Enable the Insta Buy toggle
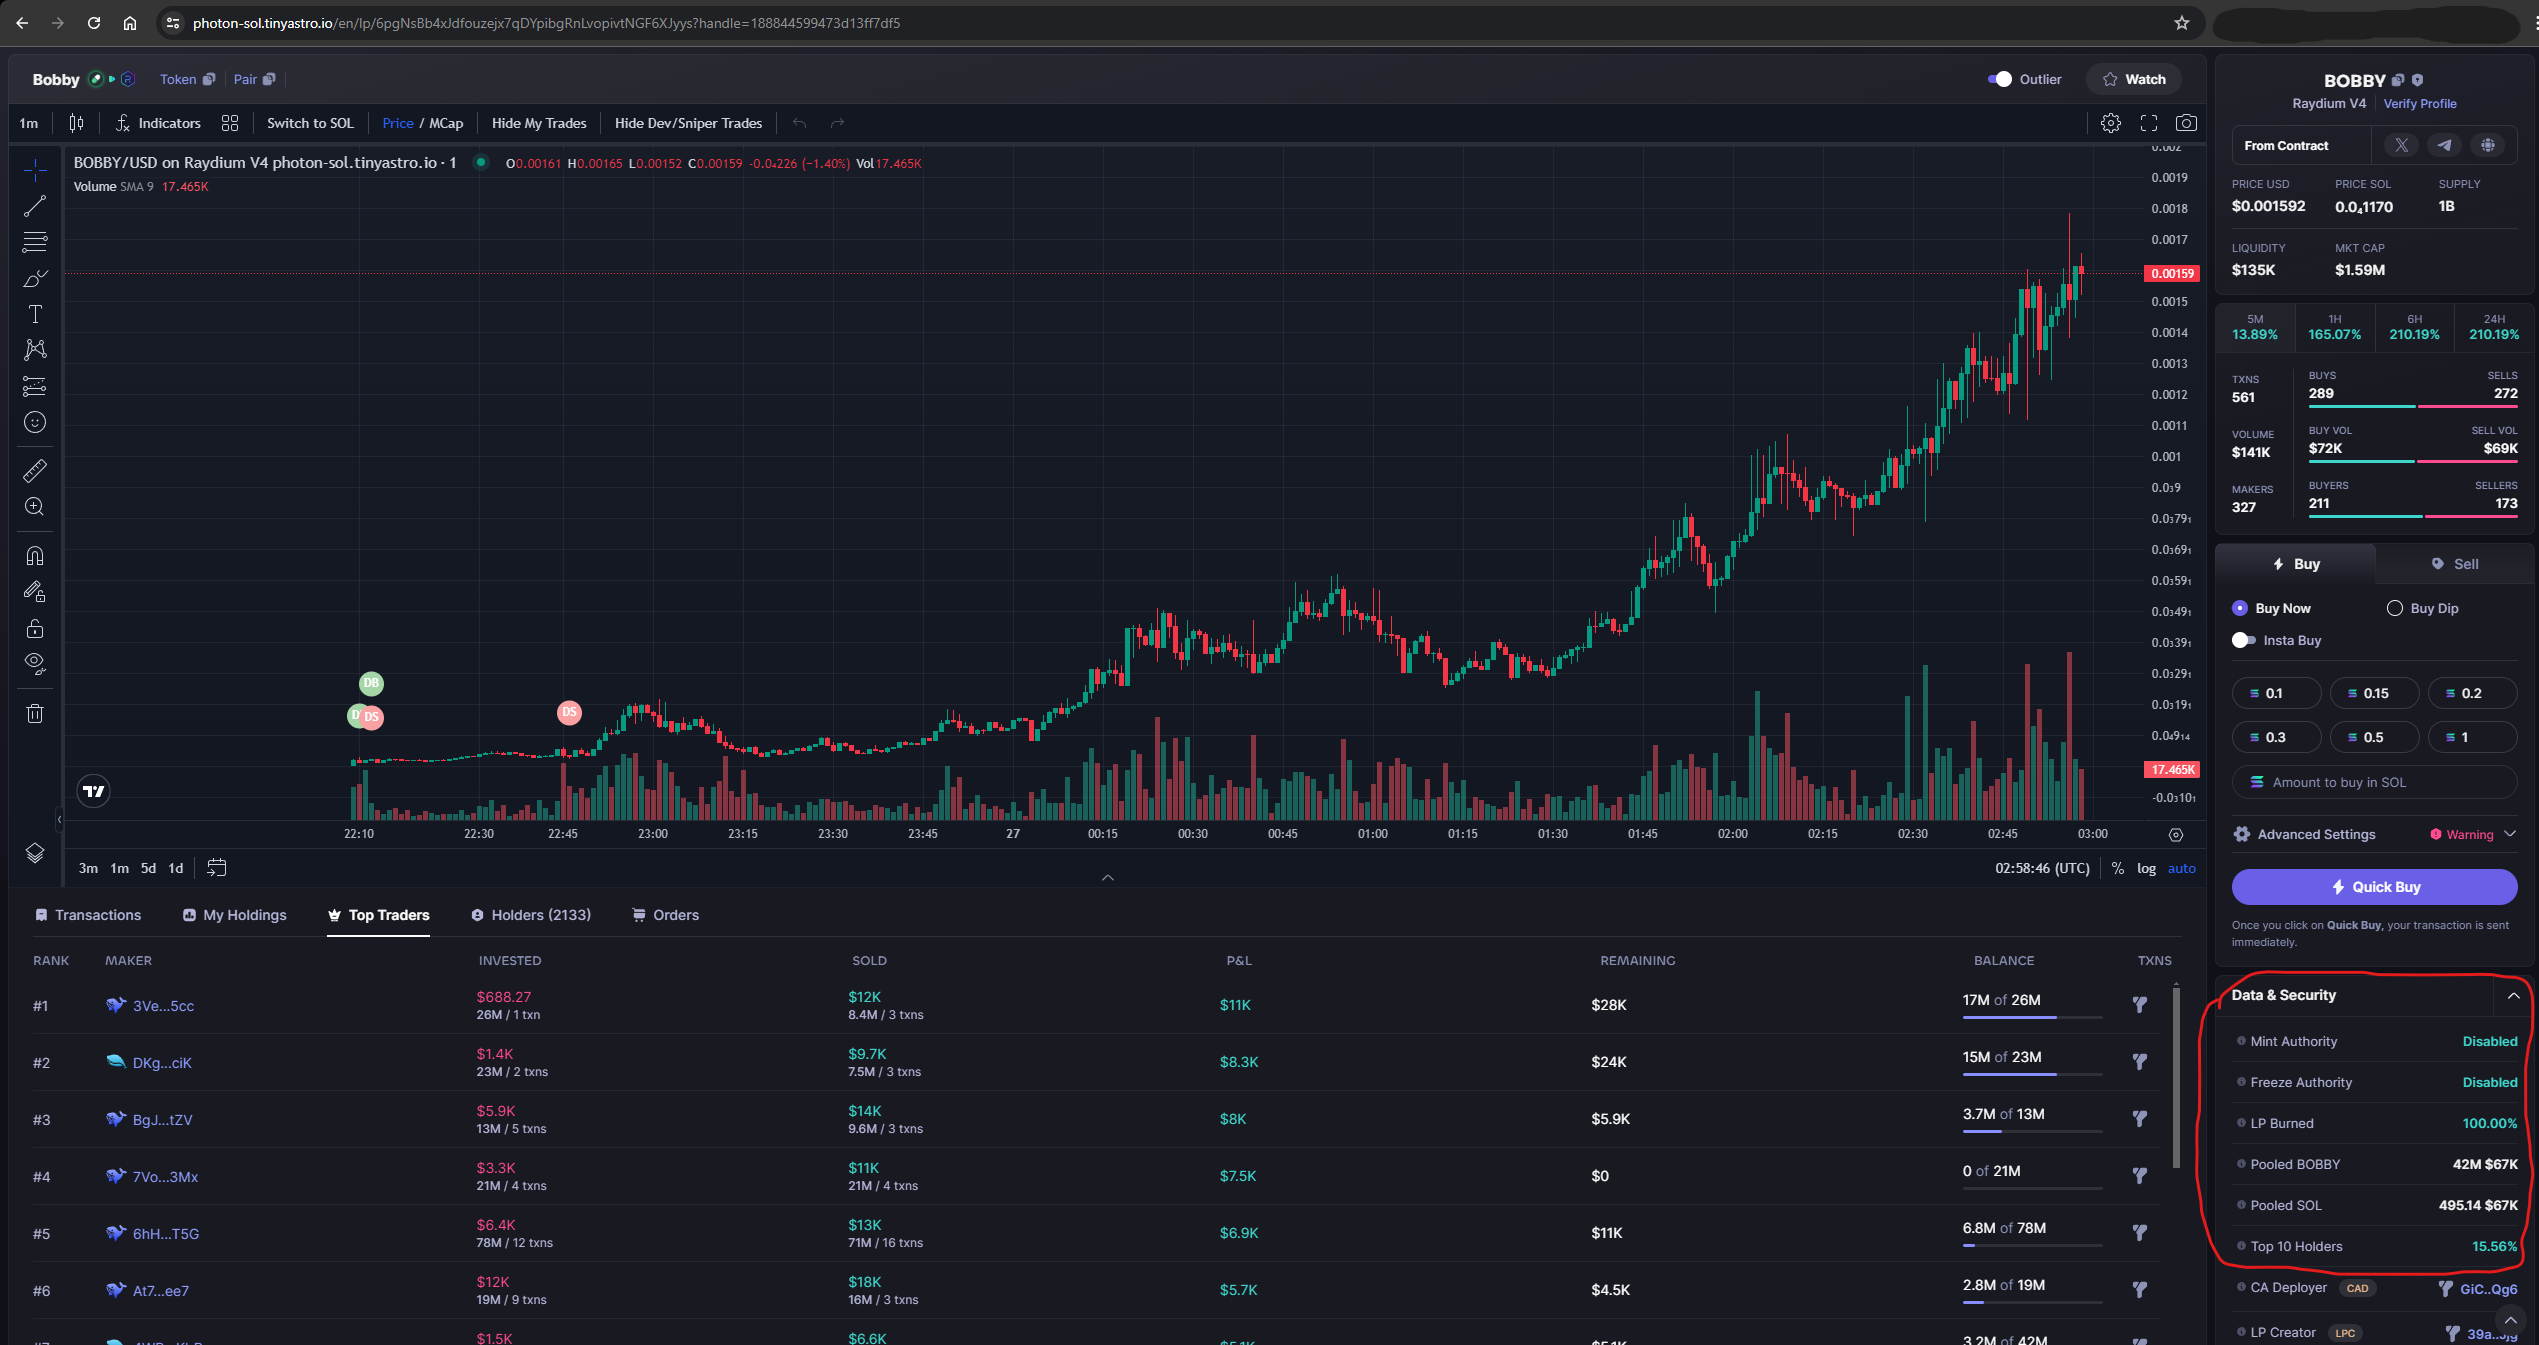This screenshot has height=1345, width=2539. [2243, 640]
